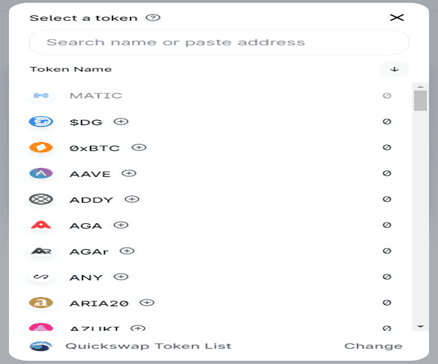Click the plus icon next to AGAr

[127, 251]
